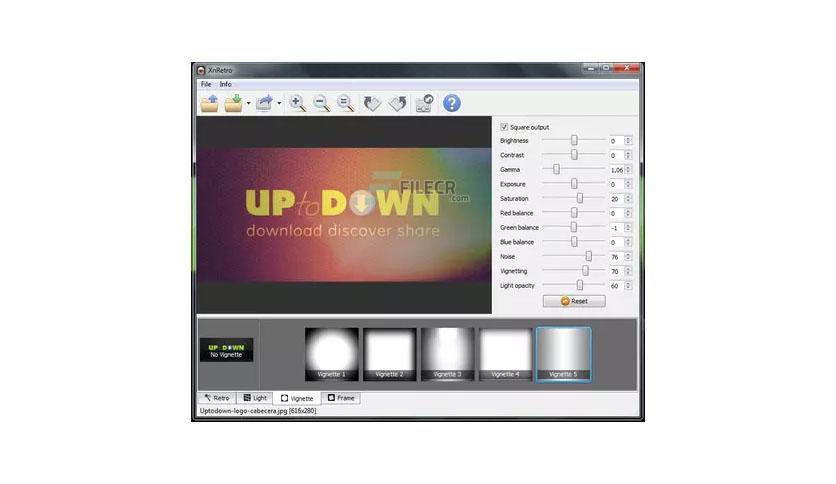Viewport: 836px width, 484px height.
Task: Click the Saturation slider handle
Action: (580, 198)
